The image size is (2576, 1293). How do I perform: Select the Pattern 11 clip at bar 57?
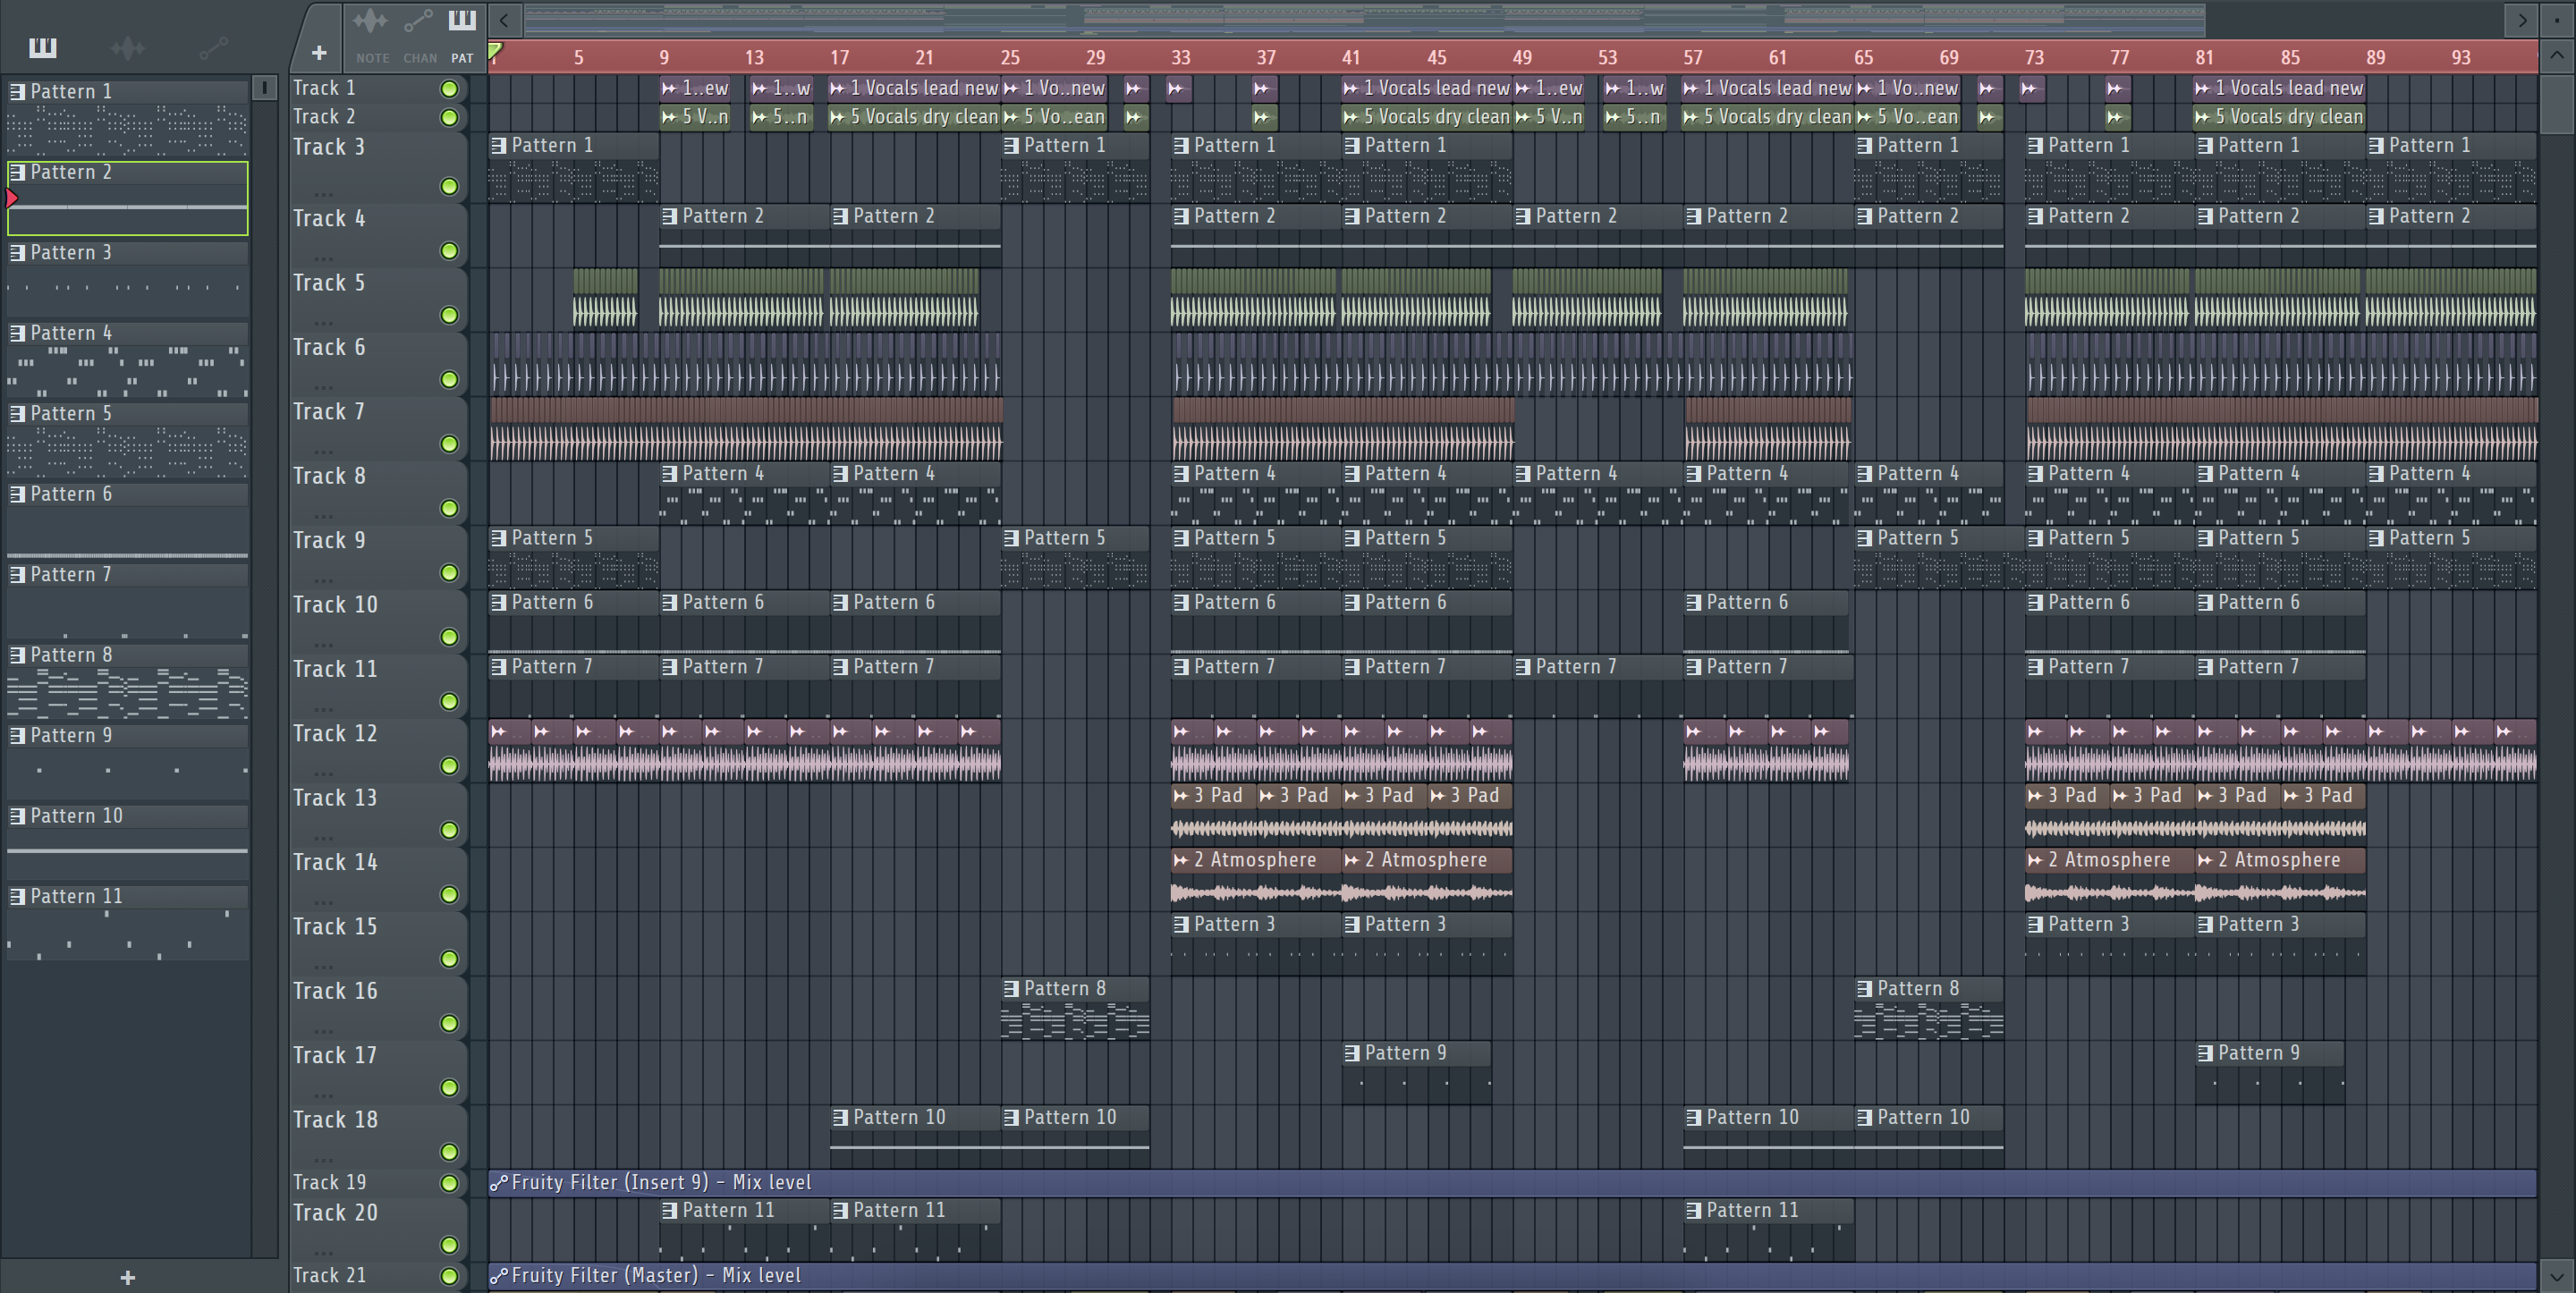pos(1768,1229)
